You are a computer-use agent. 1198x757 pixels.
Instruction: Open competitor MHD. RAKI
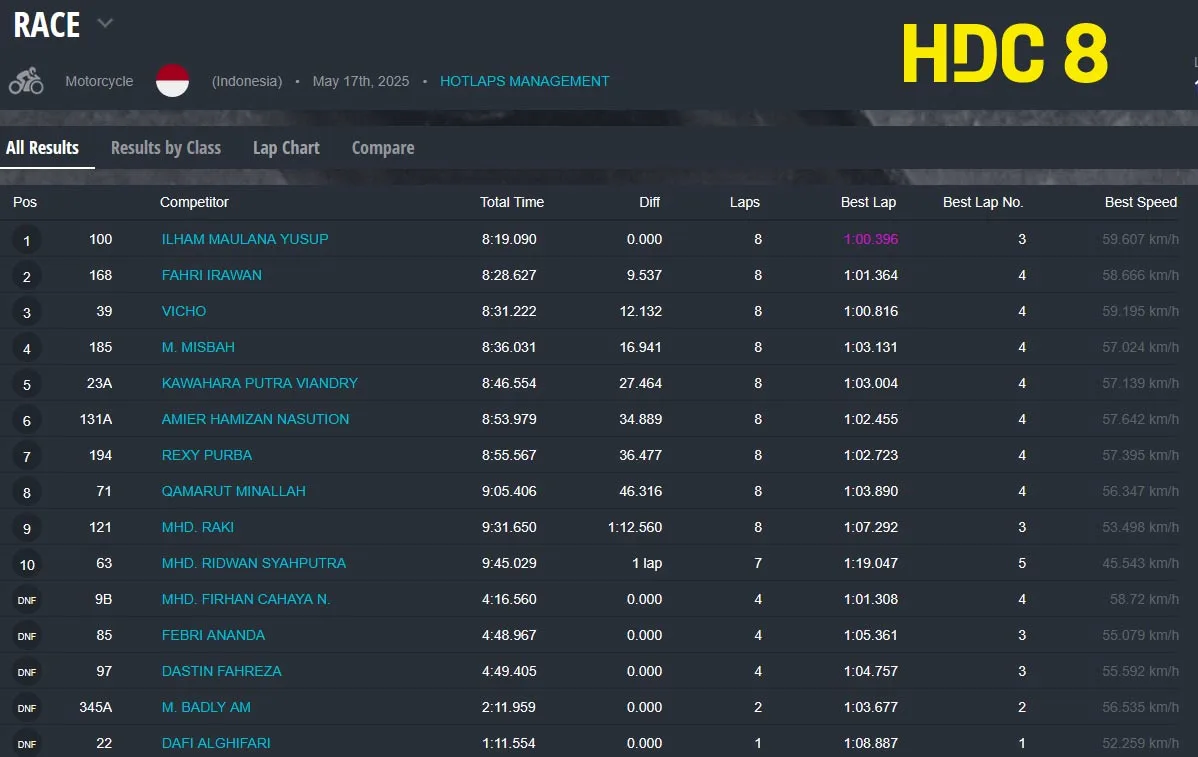[198, 527]
